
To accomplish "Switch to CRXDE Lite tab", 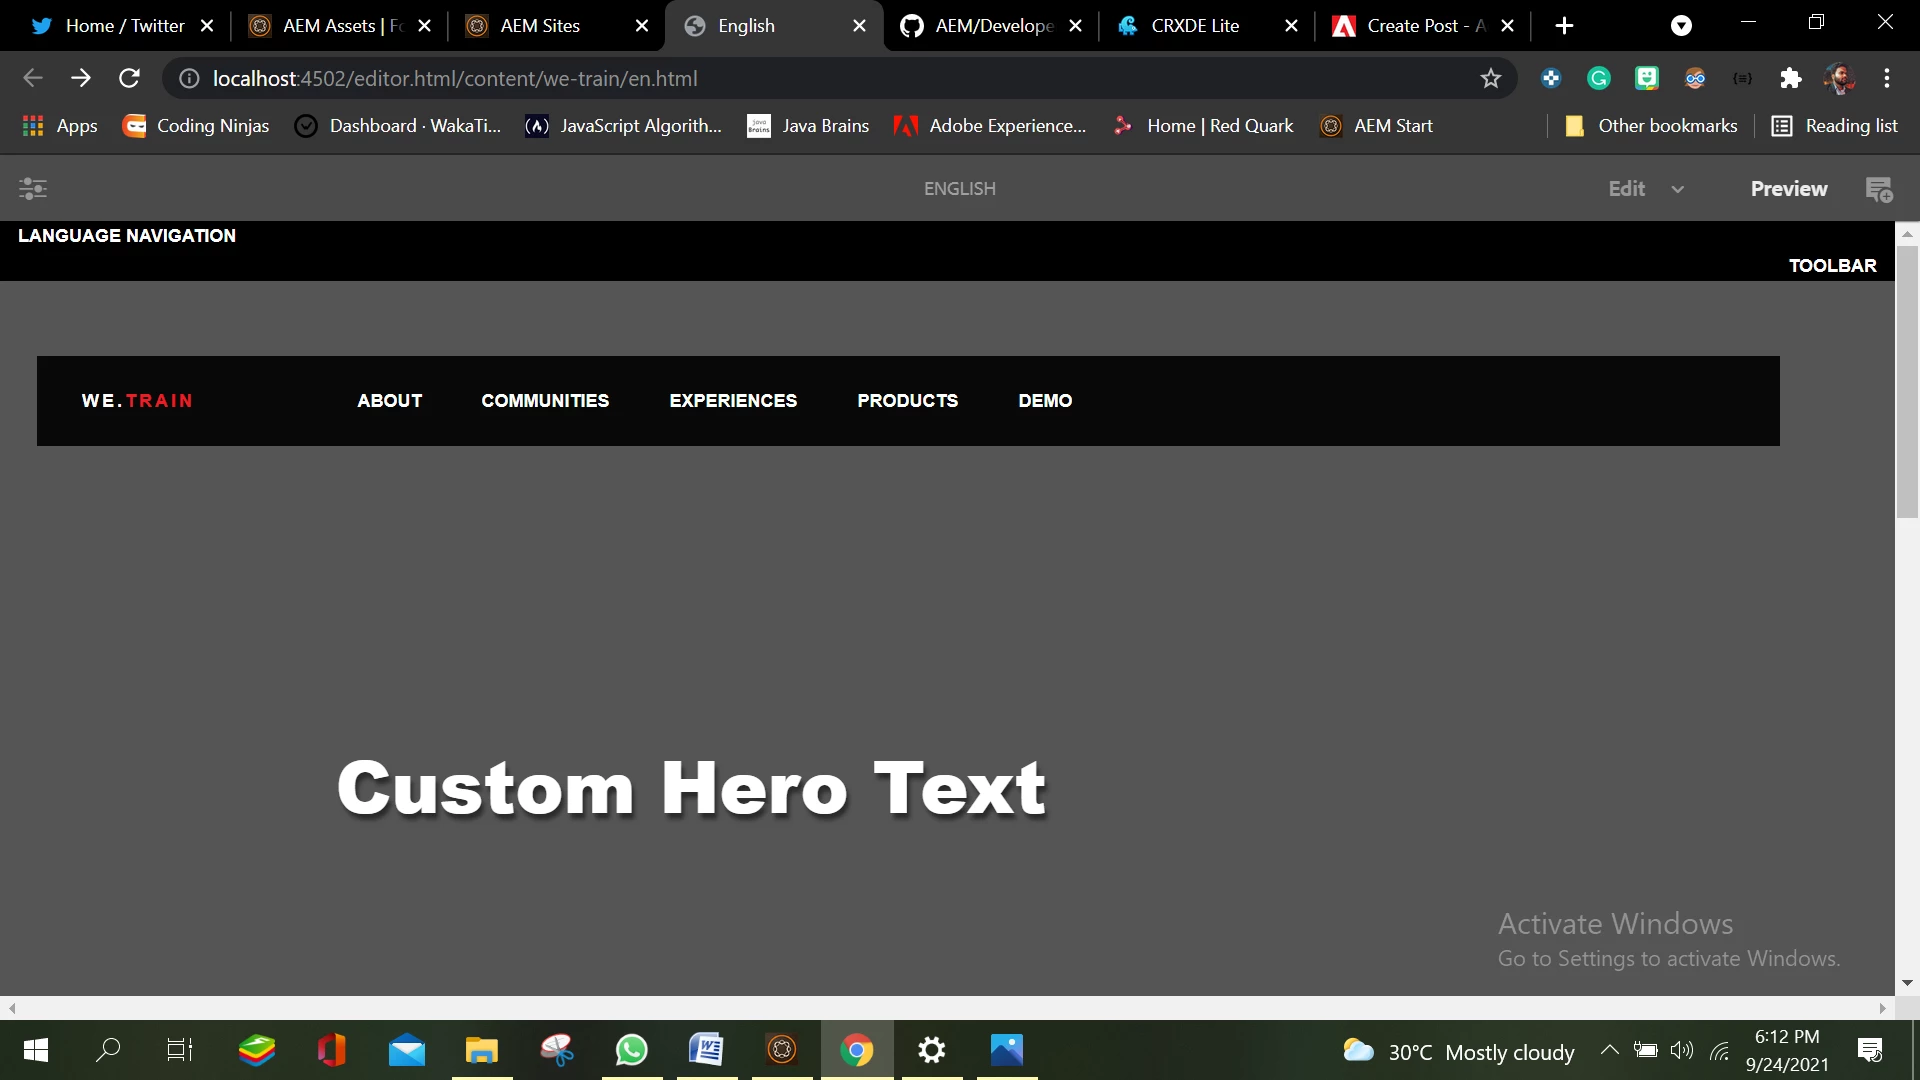I will point(1194,26).
